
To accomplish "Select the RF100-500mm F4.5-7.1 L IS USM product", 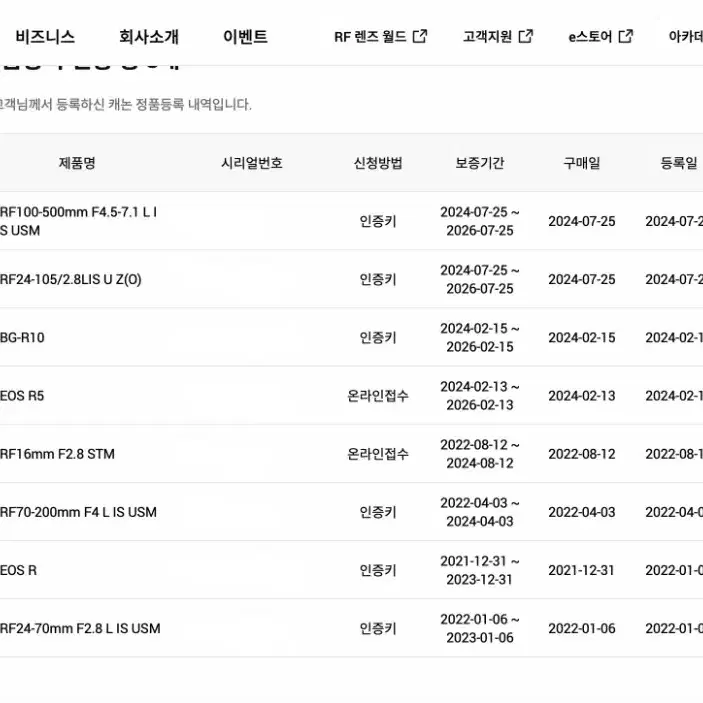I will [x=78, y=221].
